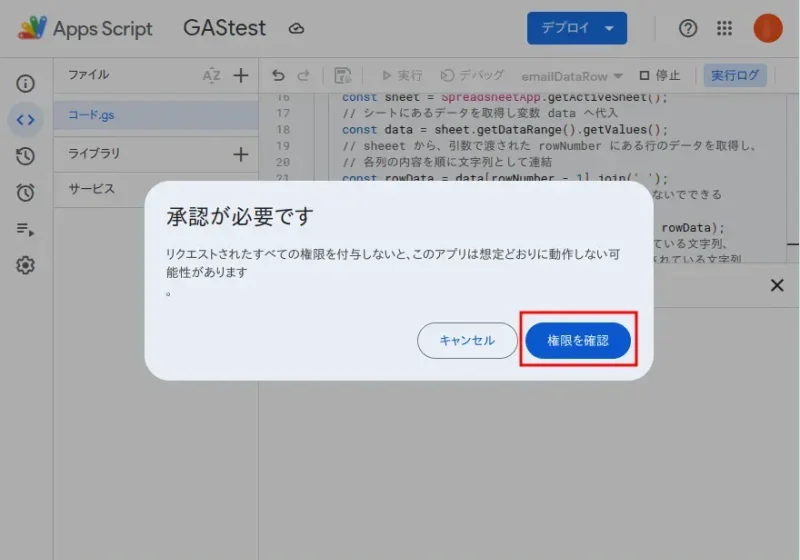Open the Project Settings gear icon

click(25, 265)
